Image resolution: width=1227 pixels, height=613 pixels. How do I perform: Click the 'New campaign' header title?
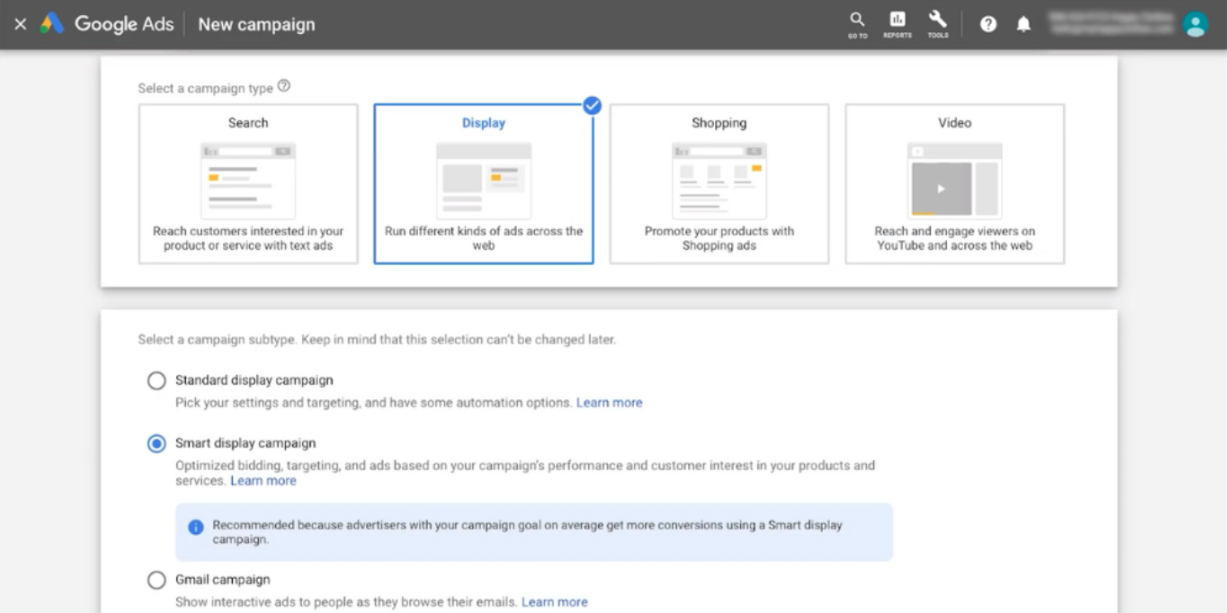coord(256,24)
